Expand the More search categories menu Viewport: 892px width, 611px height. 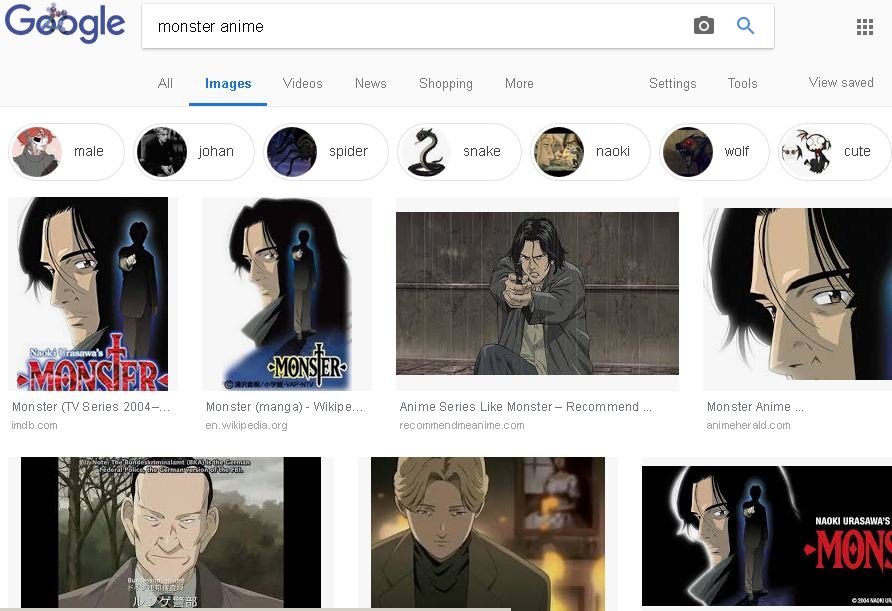[x=519, y=84]
